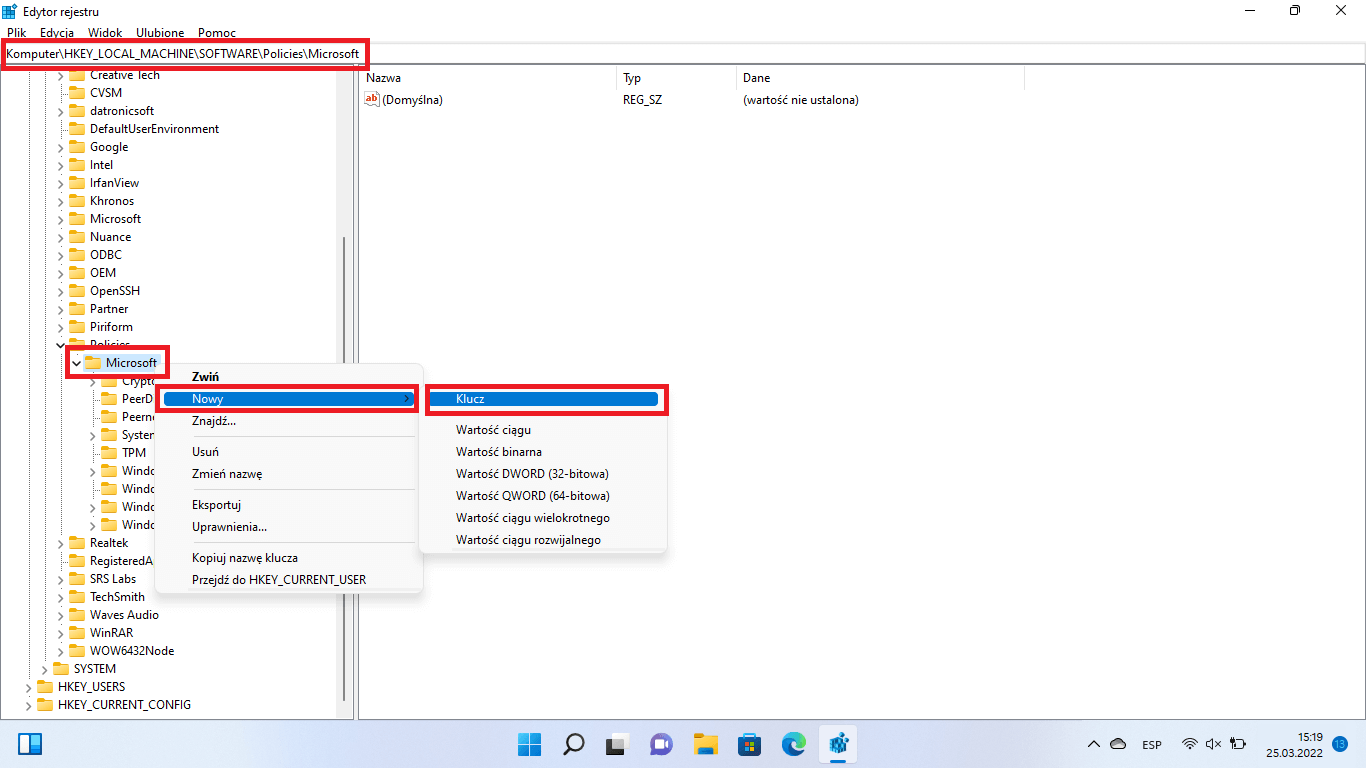Click the Typ column header
Screen dimensions: 1366x768
point(676,77)
